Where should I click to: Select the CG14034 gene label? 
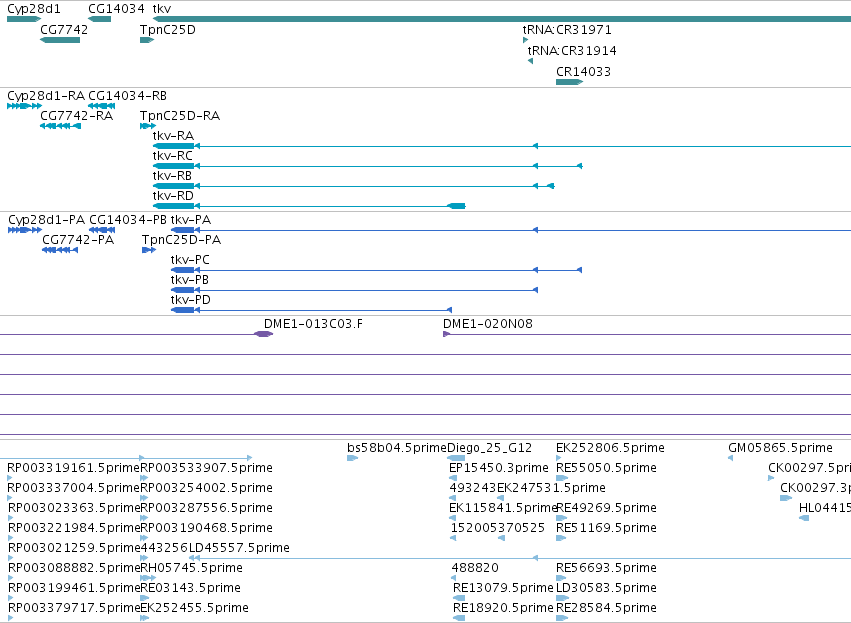tap(116, 9)
